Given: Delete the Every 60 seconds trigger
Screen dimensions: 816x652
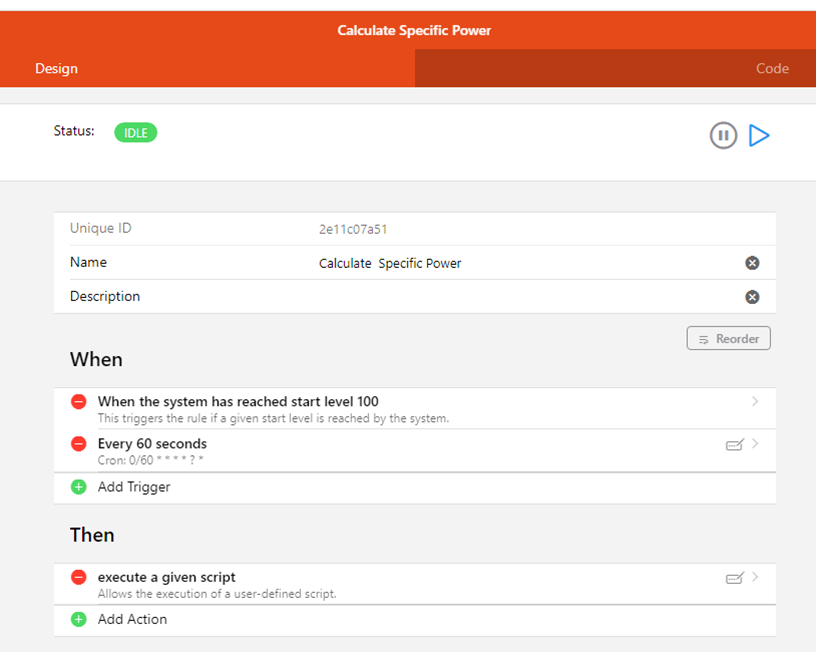Looking at the screenshot, I should pyautogui.click(x=79, y=444).
